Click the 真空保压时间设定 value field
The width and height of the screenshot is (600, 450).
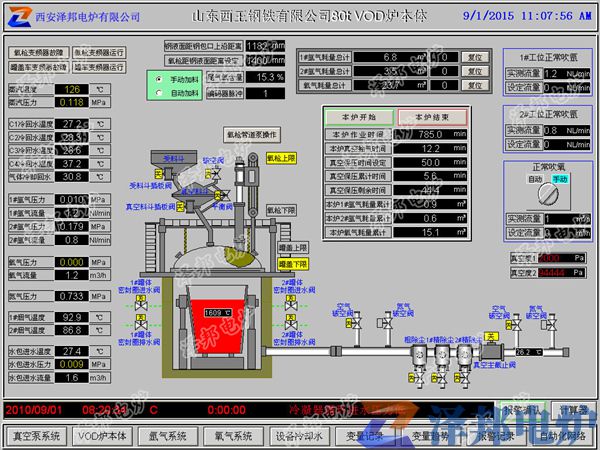tap(430, 162)
